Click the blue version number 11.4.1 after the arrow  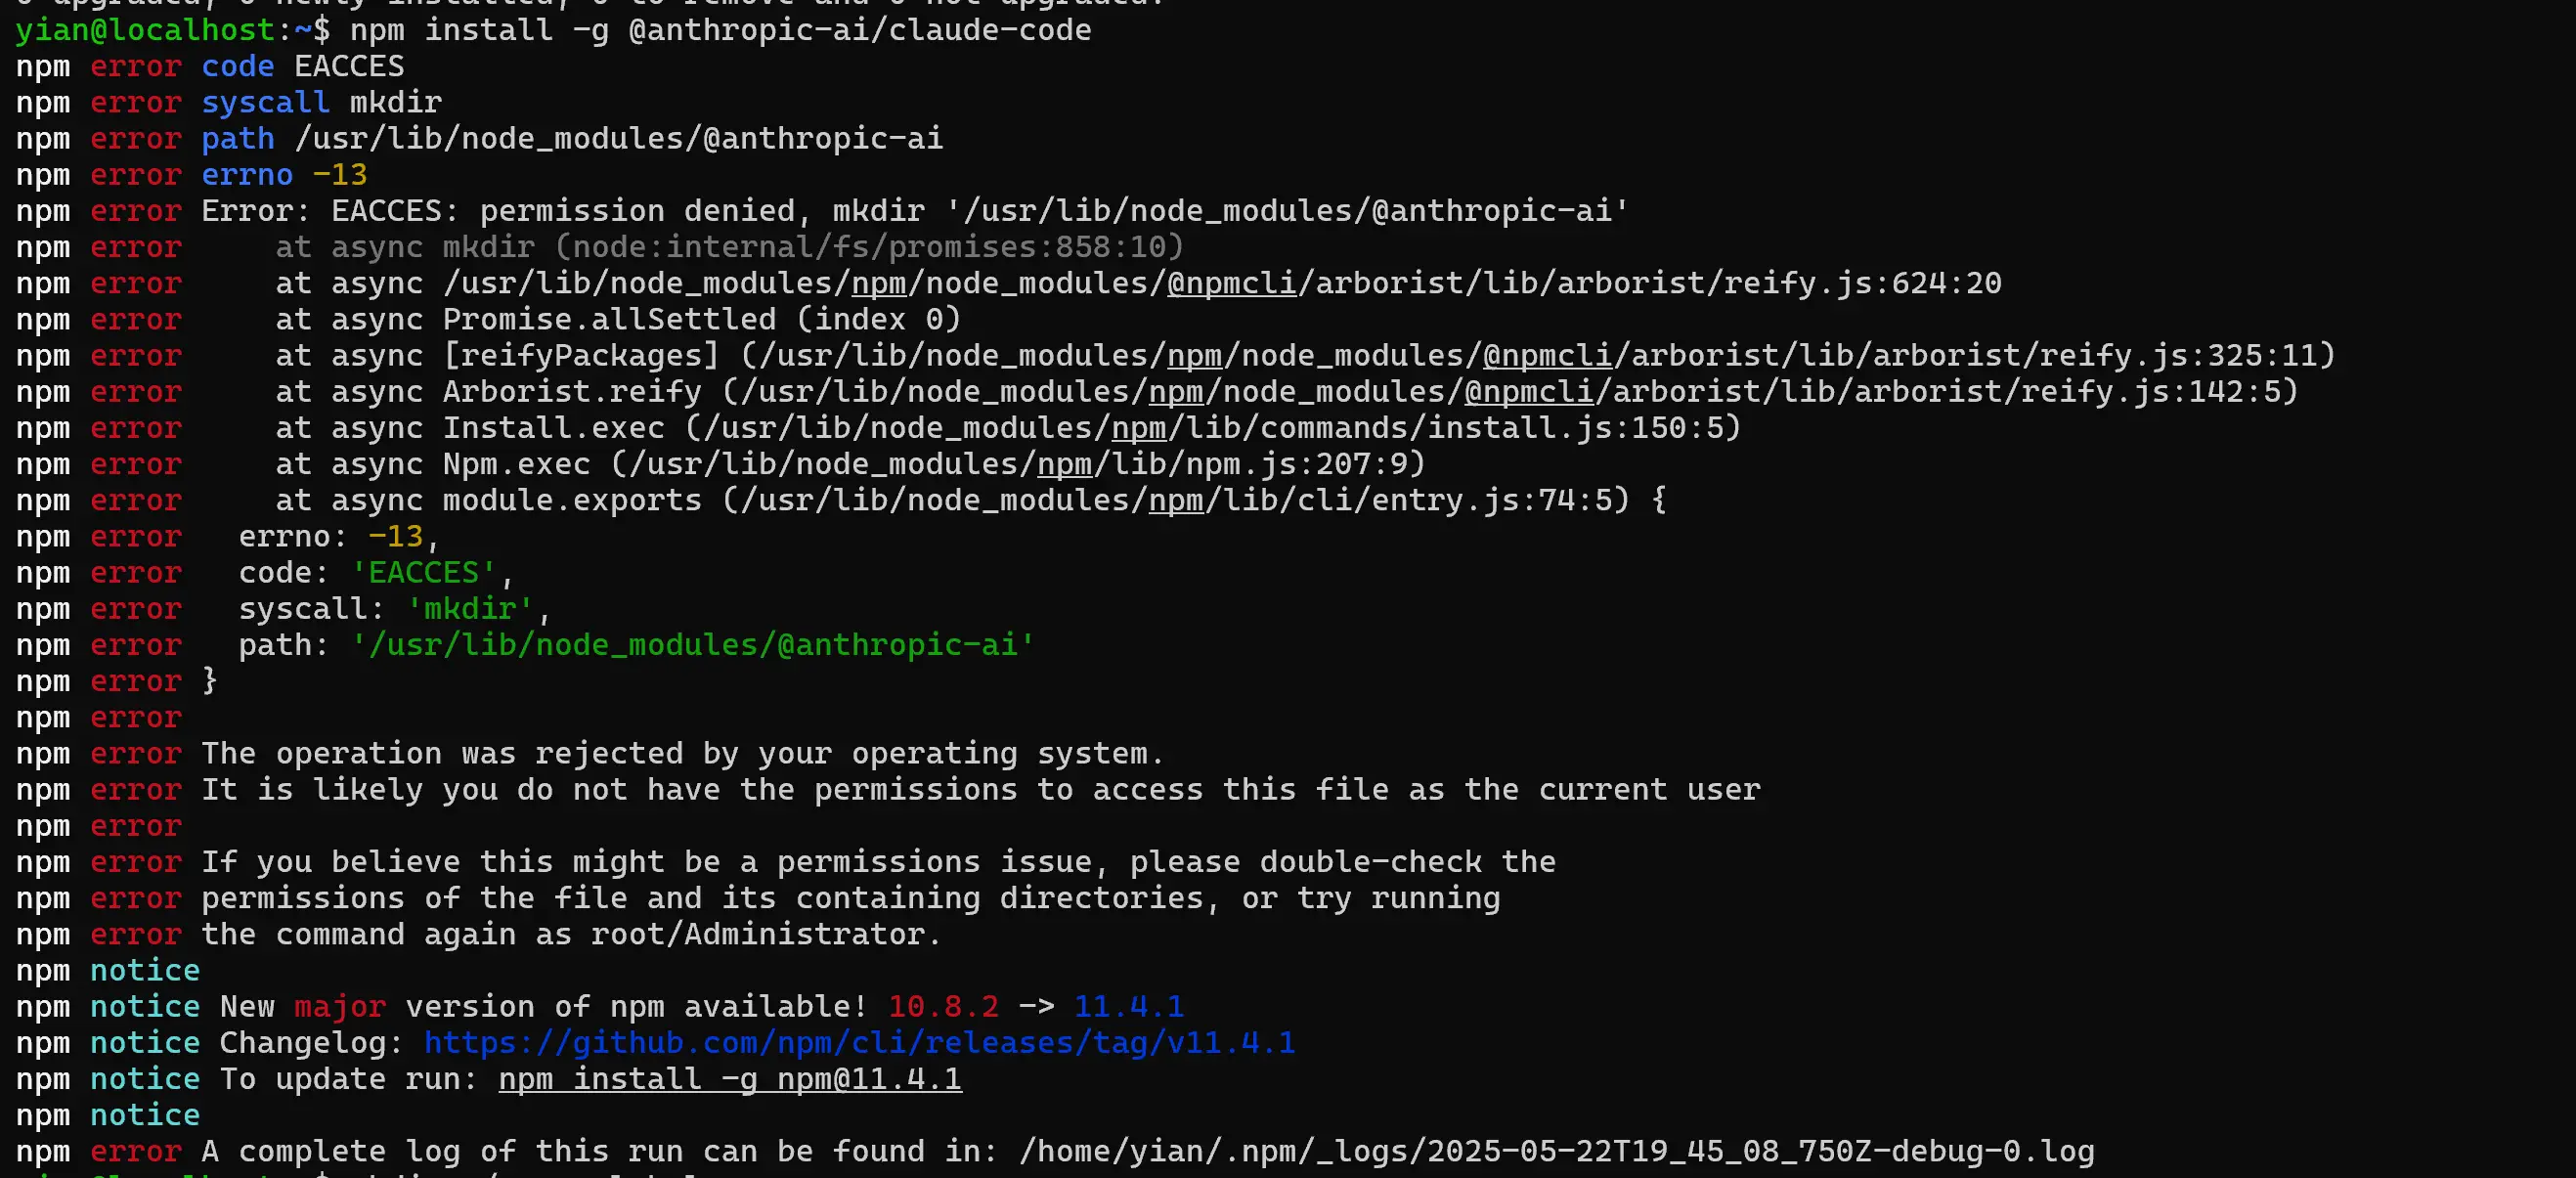1129,1006
